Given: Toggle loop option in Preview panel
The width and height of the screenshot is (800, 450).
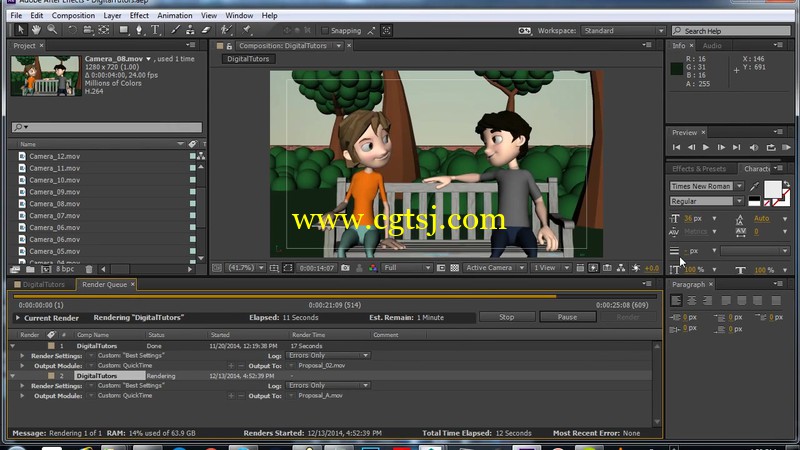Looking at the screenshot, I should coord(770,147).
